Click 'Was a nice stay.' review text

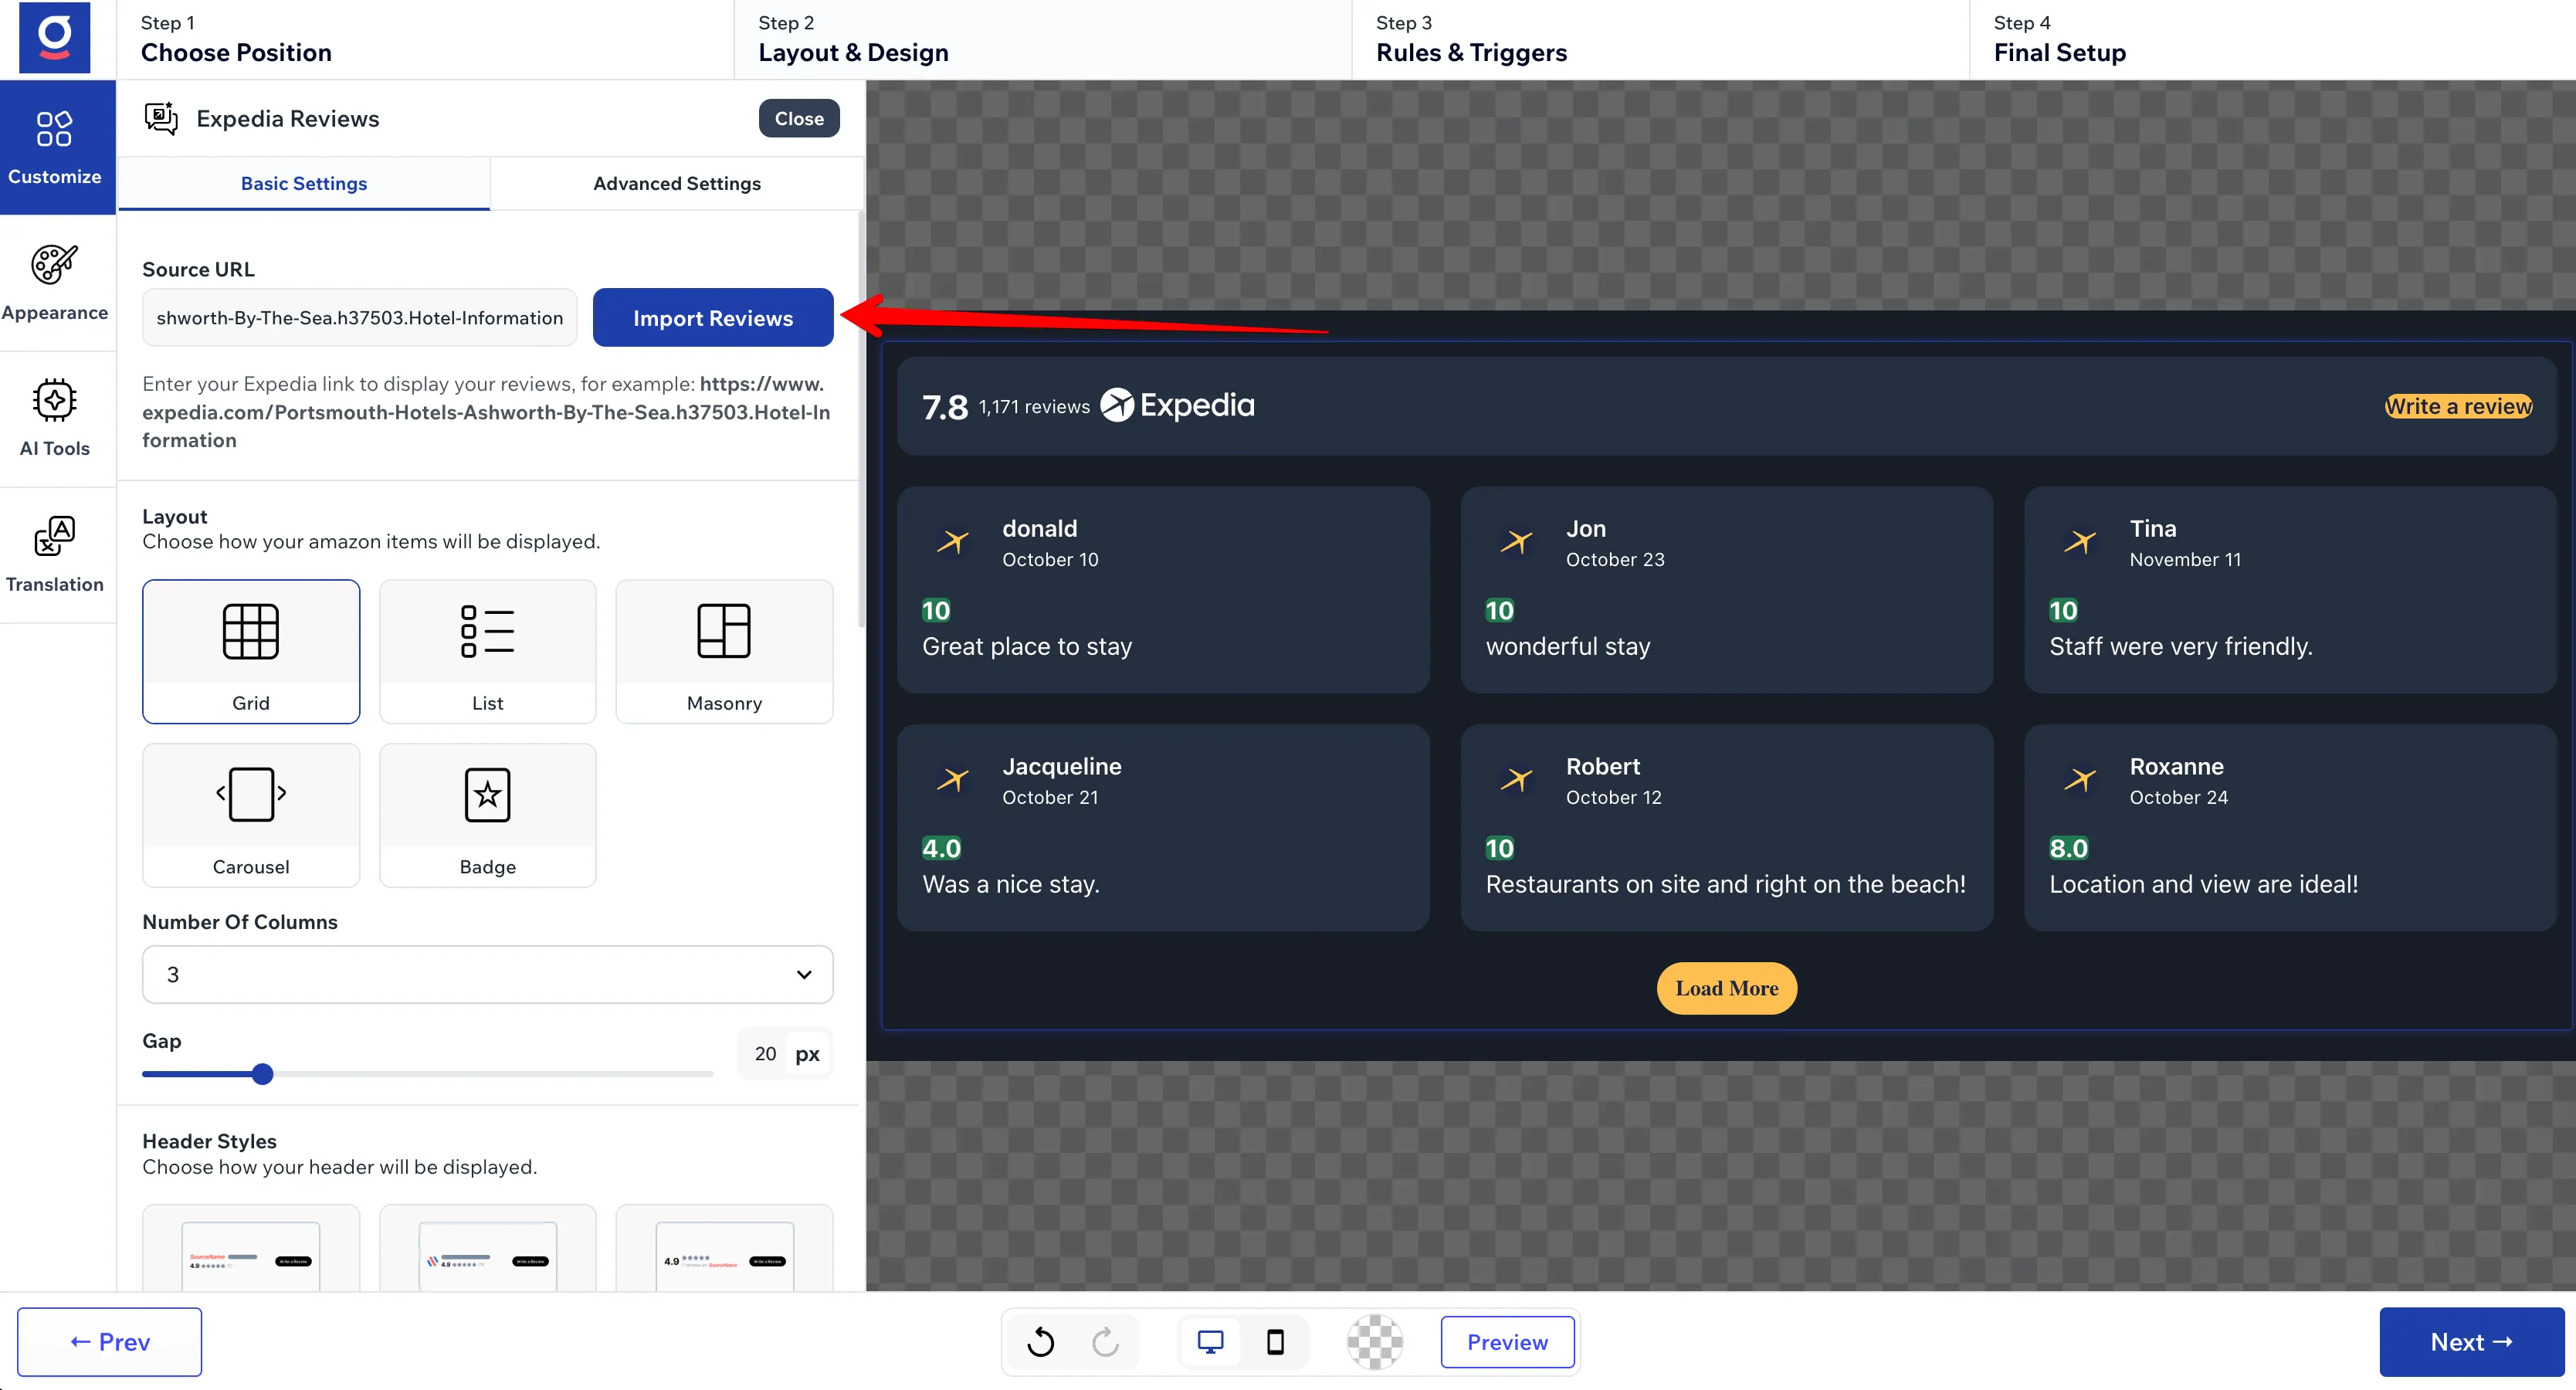(x=1010, y=884)
